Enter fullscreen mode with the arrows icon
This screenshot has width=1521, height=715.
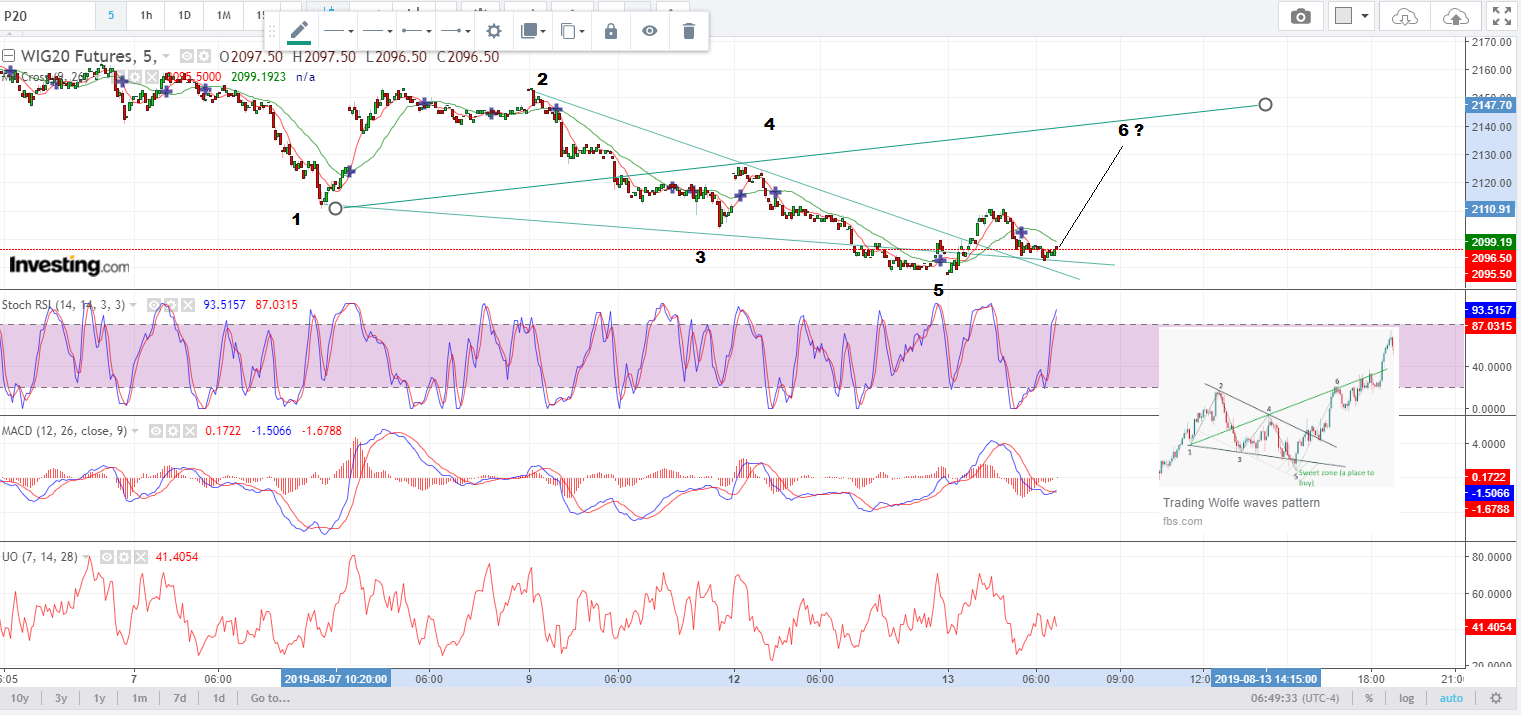coord(1501,16)
